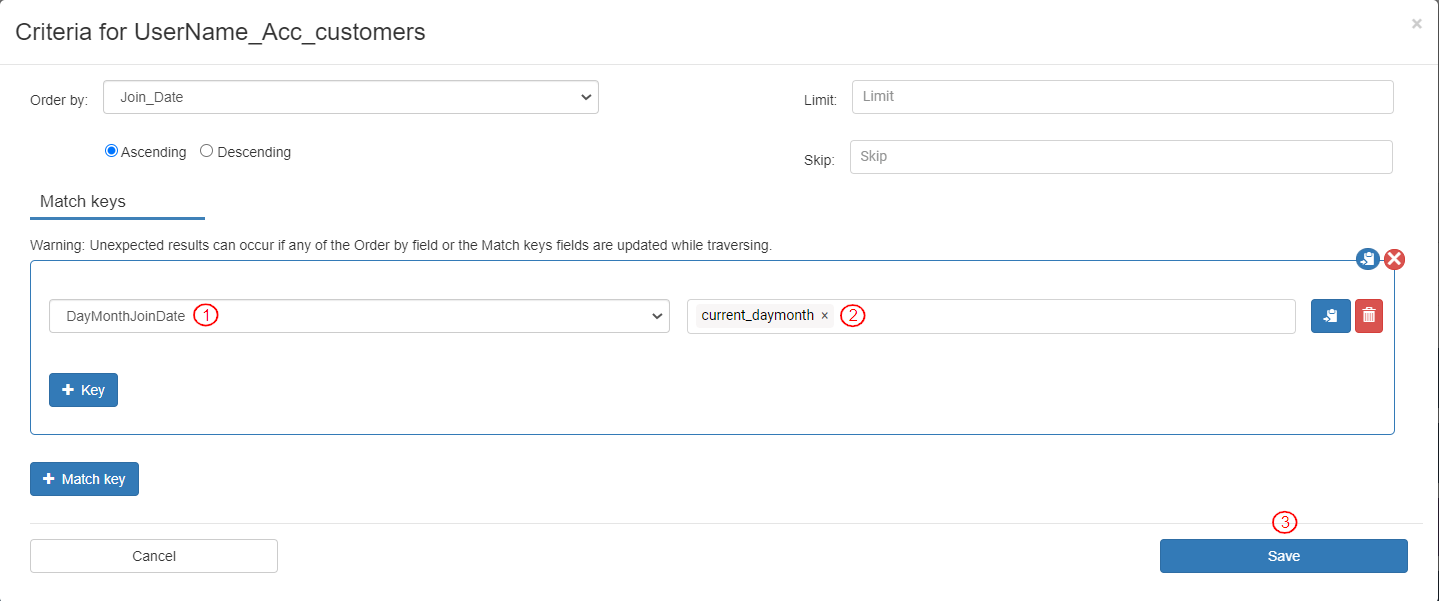Add a new key with + Key button
This screenshot has height=601, width=1439.
tap(83, 390)
